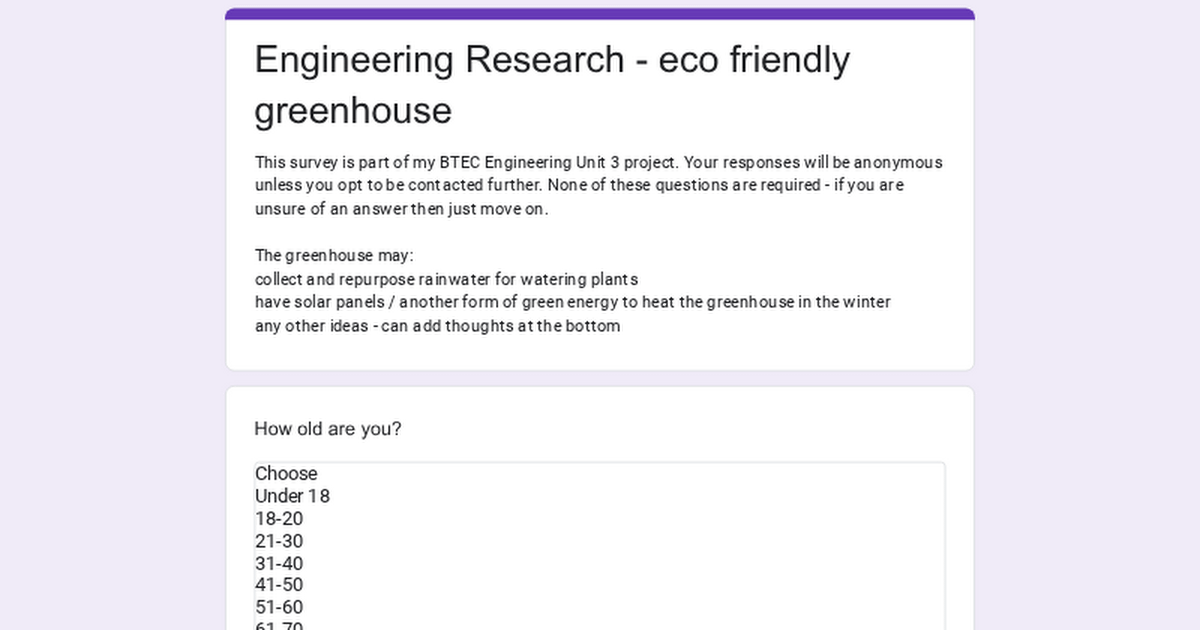
Task: Pick the "Under 18" age option
Action: coord(292,496)
